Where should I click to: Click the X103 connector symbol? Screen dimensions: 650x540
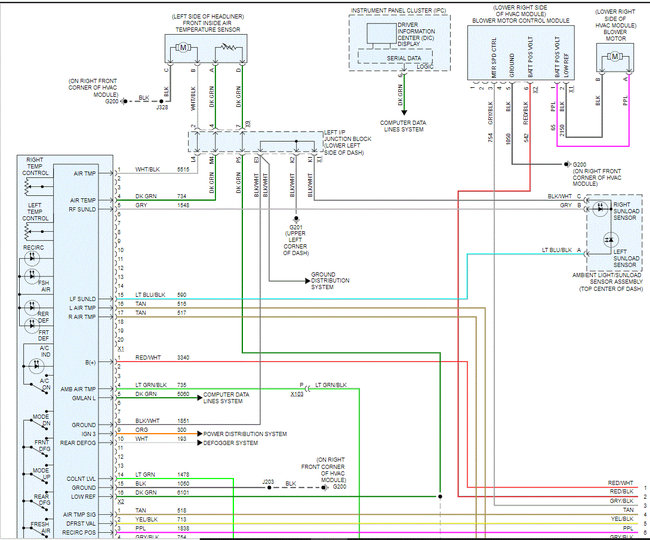[x=308, y=389]
